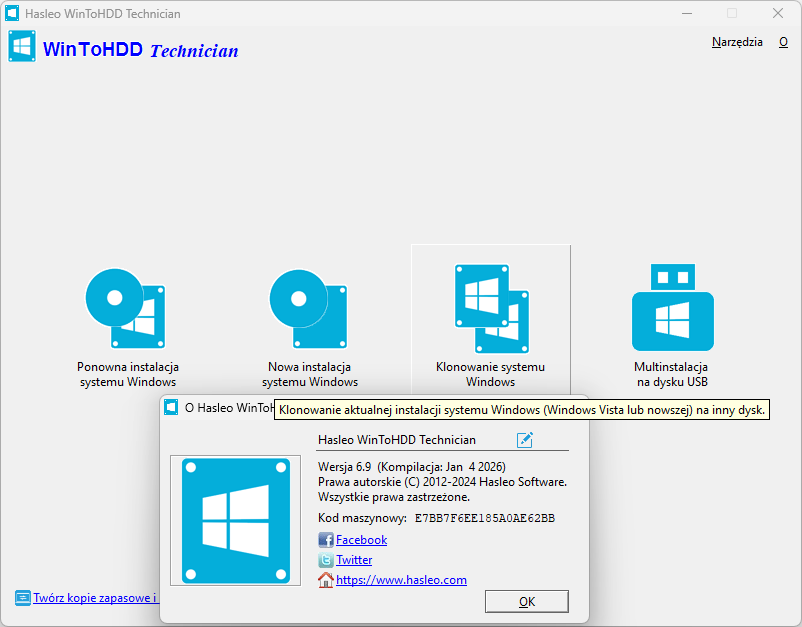Open the Narzędzia menu
Viewport: 802px width, 627px height.
(x=737, y=42)
